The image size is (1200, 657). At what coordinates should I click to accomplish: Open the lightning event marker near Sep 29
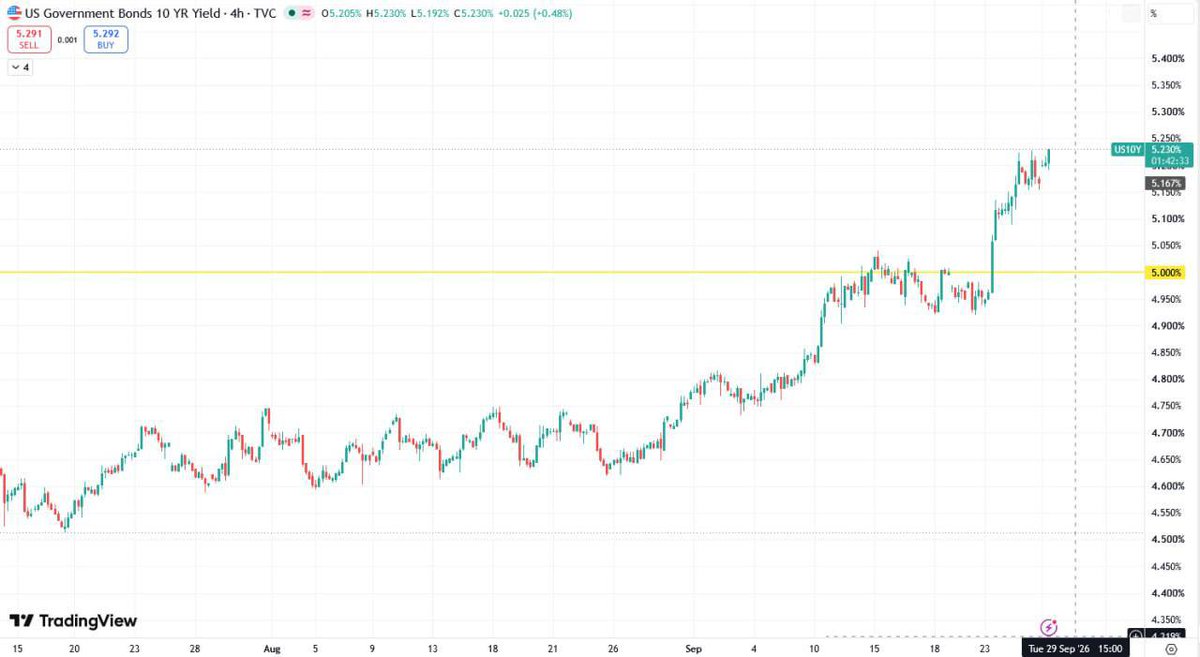click(1049, 628)
